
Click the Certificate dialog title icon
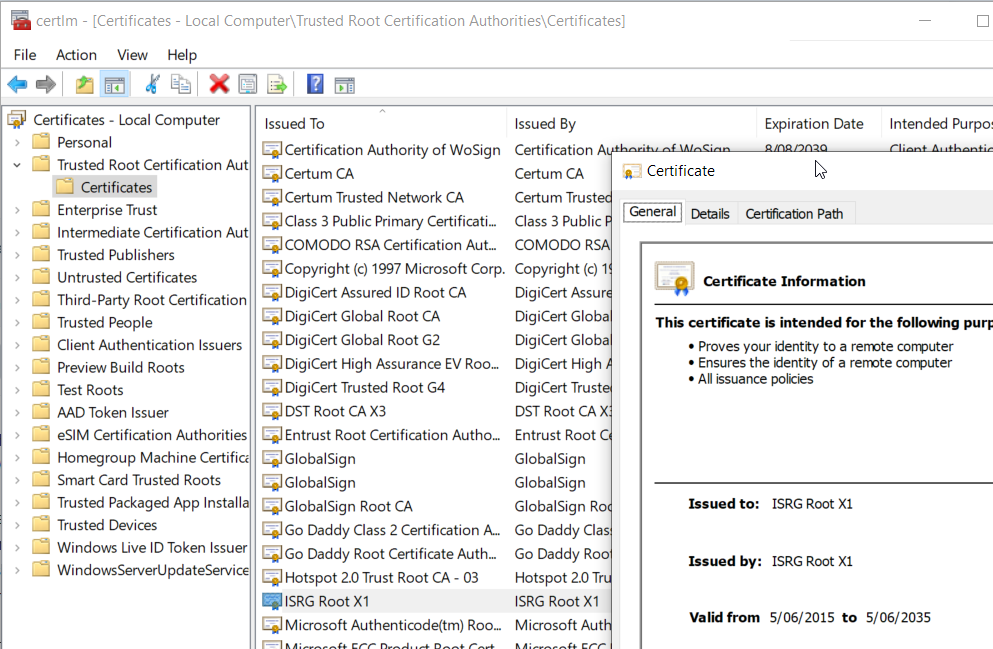tap(631, 172)
